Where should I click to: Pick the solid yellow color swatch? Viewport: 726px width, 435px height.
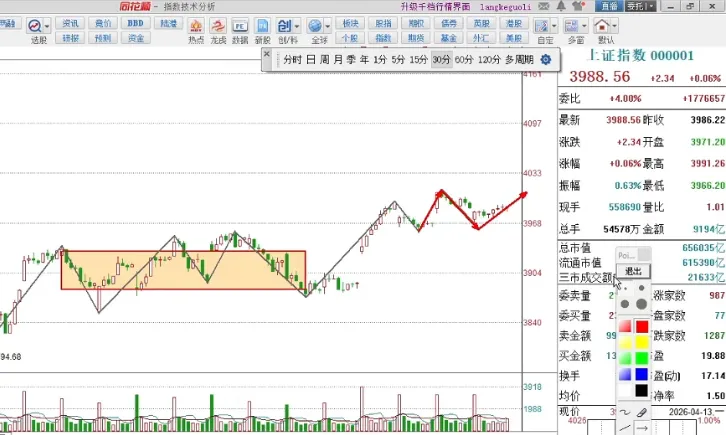pyautogui.click(x=642, y=342)
